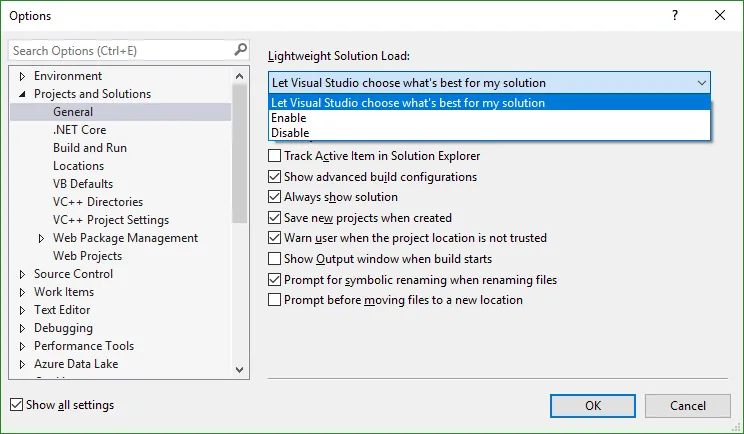The image size is (744, 434).
Task: Click the options tree scrollbar thumb
Action: pyautogui.click(x=240, y=154)
